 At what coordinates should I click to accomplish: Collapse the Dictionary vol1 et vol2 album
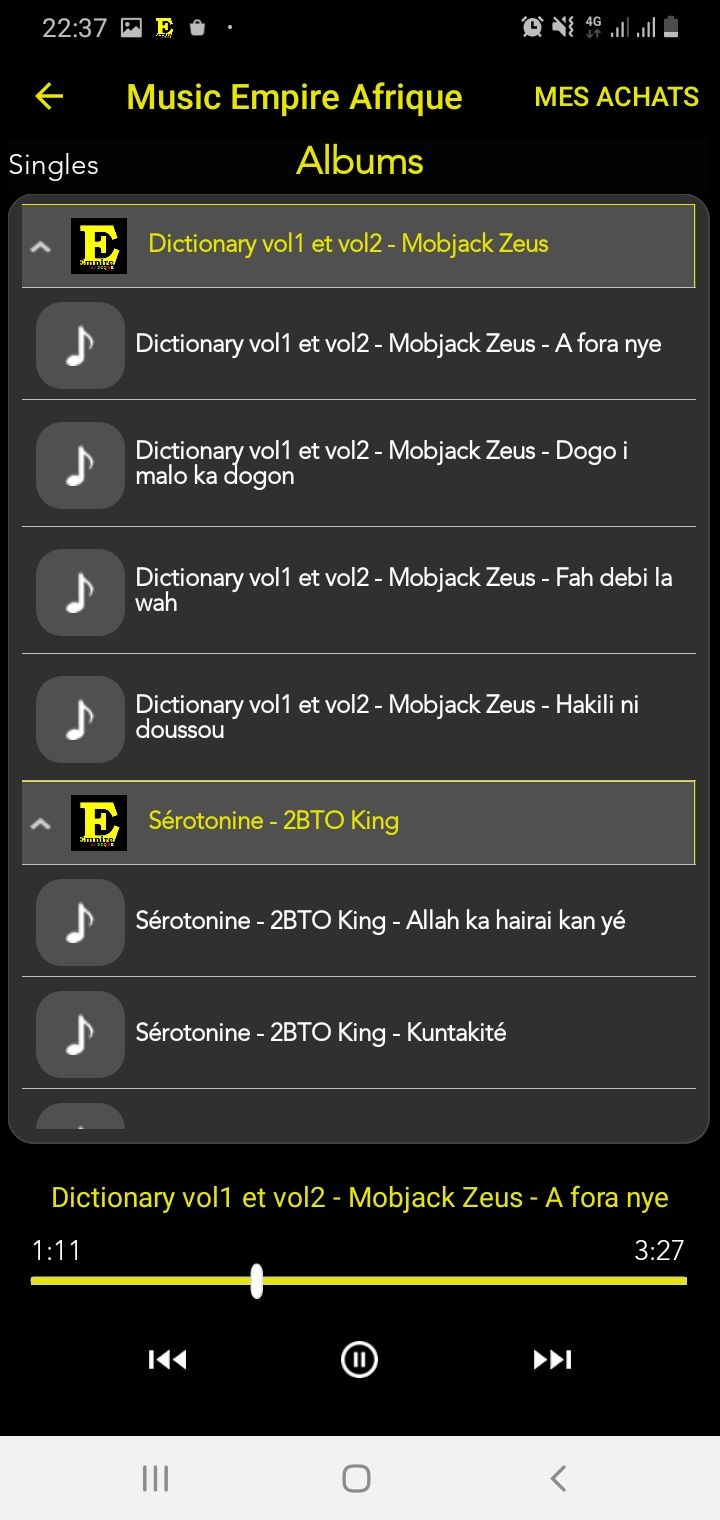click(x=41, y=246)
